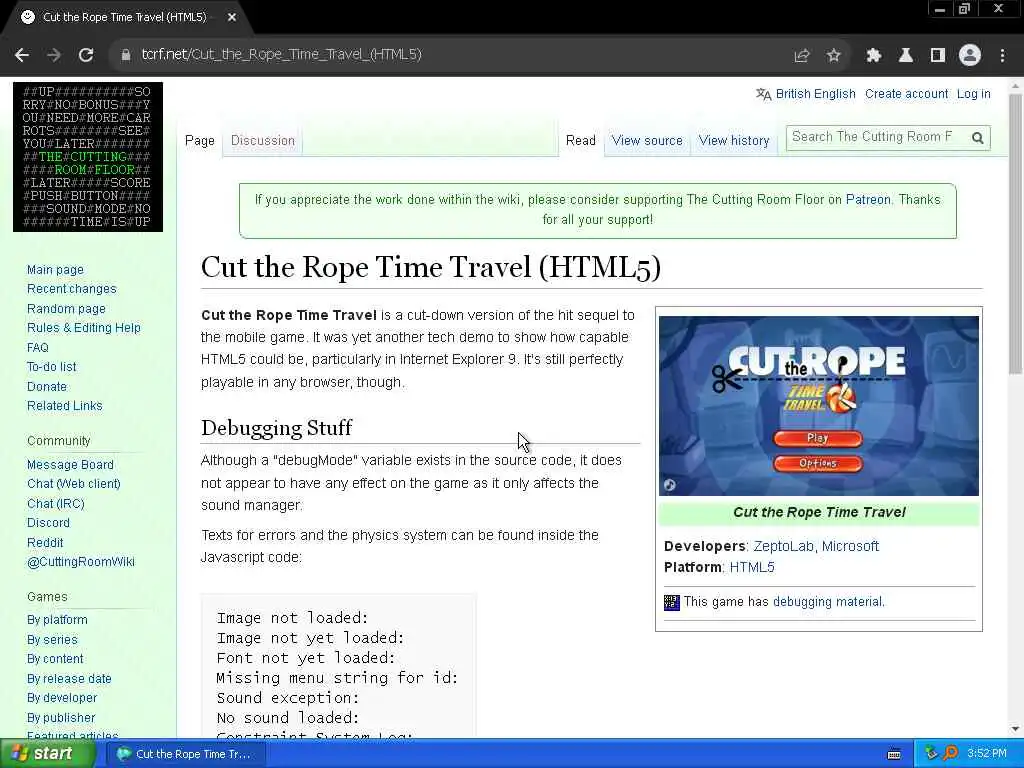Viewport: 1024px width, 768px height.
Task: Open Rules & Editing Help link
Action: pyautogui.click(x=84, y=328)
